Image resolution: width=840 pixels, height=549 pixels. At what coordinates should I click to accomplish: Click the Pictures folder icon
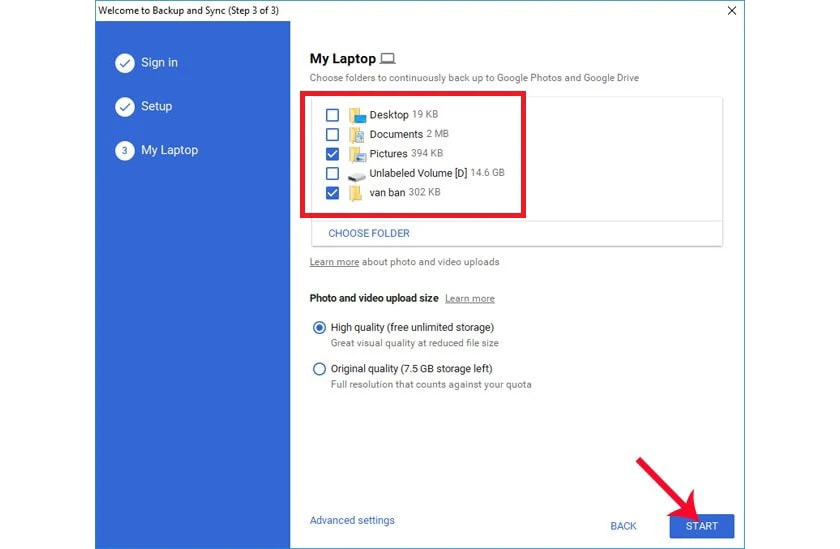point(357,154)
